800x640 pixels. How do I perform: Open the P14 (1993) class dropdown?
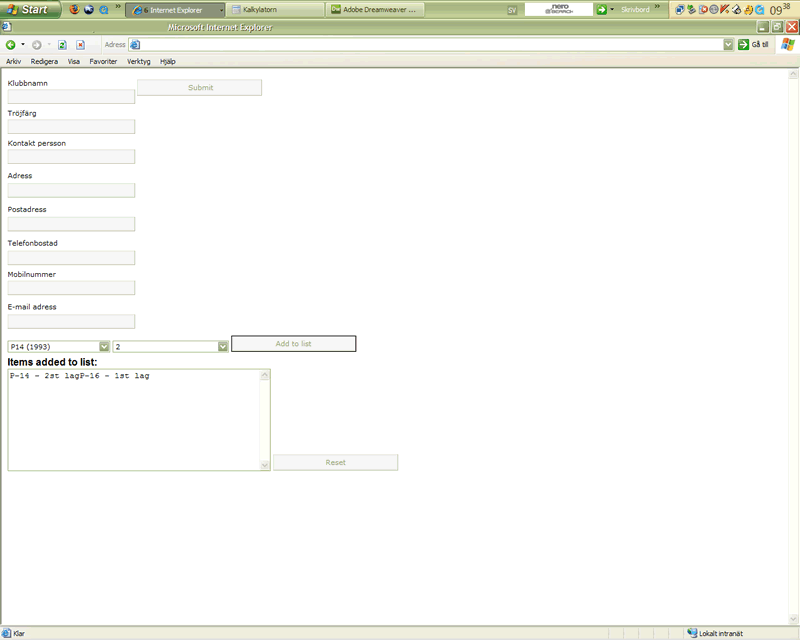point(59,347)
